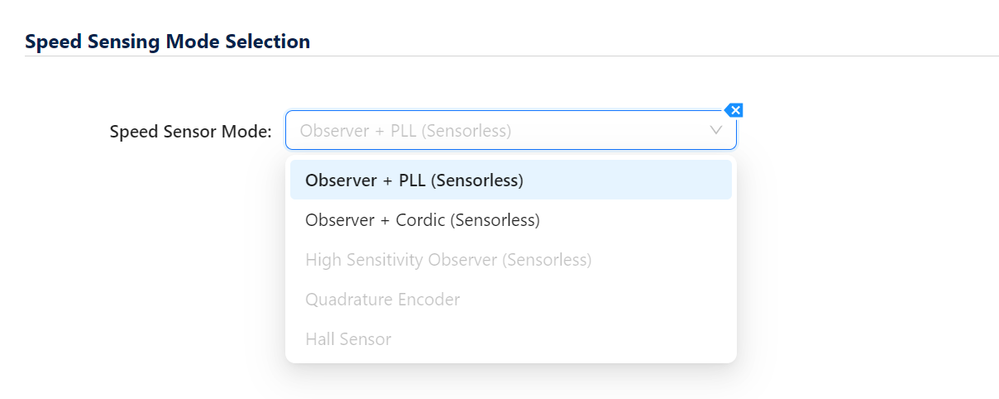Viewport: 999px width, 399px height.
Task: Click the divider line under the section heading
Action: point(512,56)
